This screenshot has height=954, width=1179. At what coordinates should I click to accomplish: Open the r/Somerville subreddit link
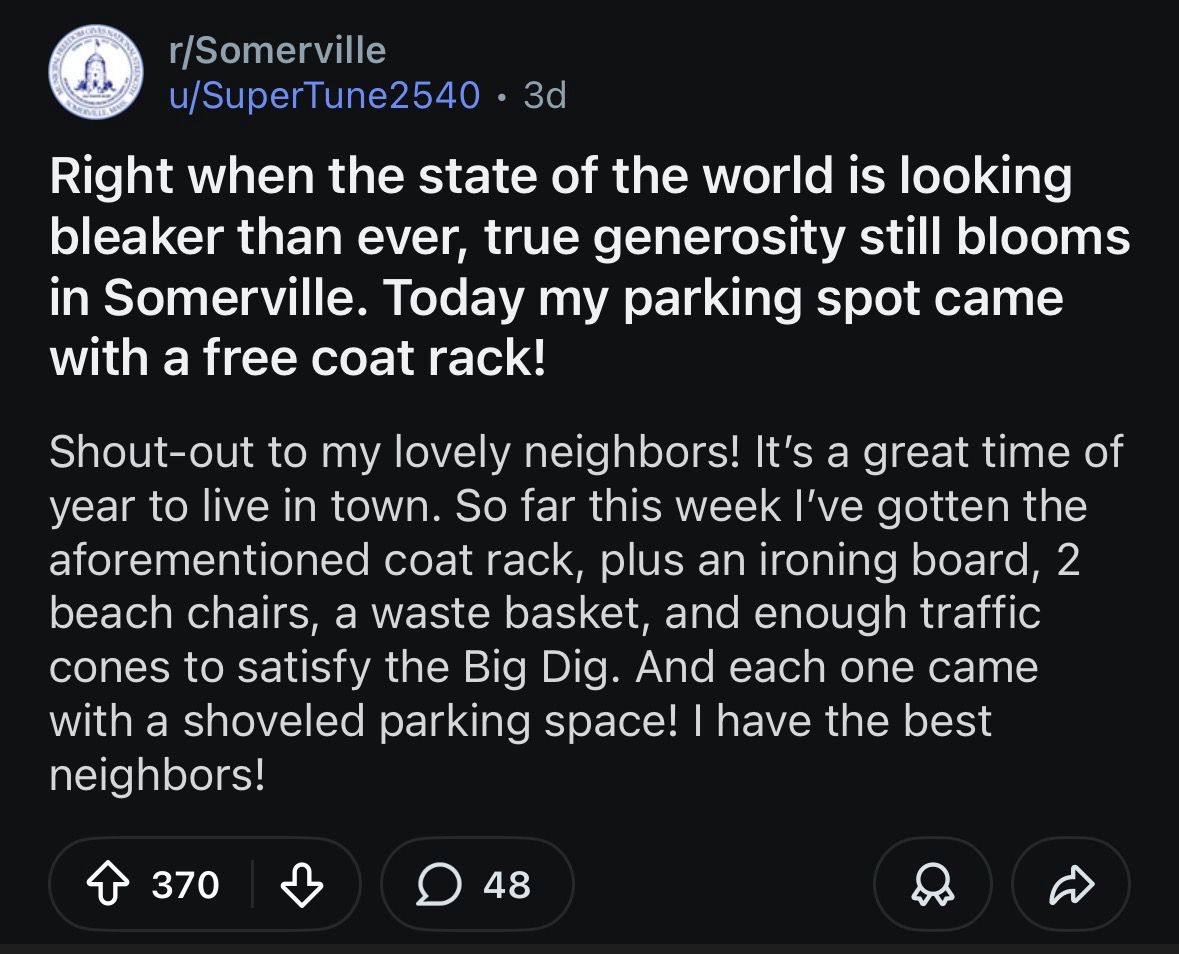pyautogui.click(x=277, y=50)
